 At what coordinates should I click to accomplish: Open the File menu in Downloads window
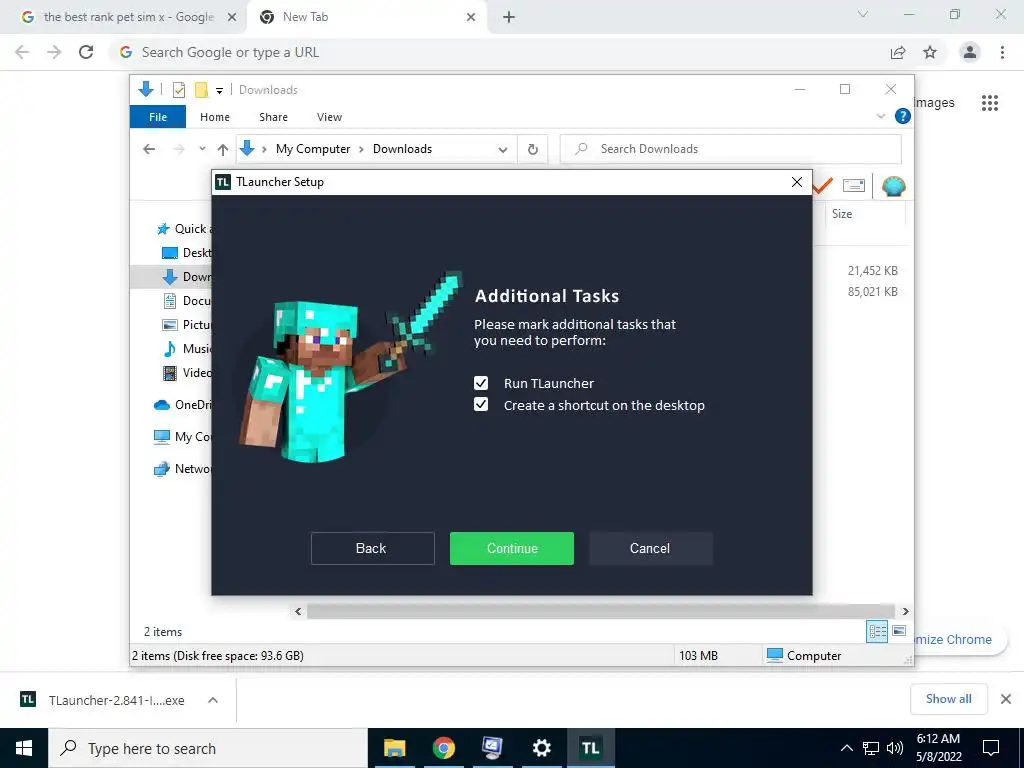(158, 117)
